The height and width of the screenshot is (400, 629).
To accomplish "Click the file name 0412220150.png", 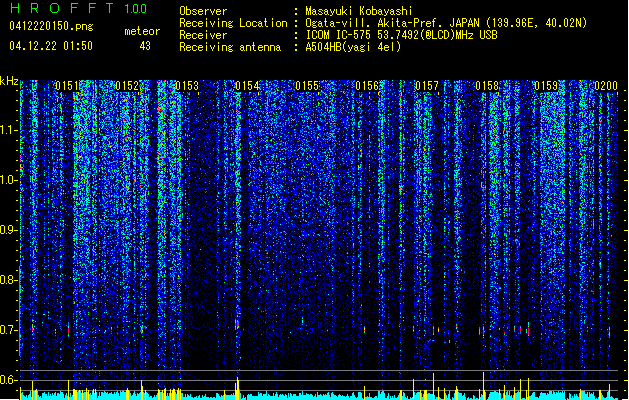I will point(51,26).
